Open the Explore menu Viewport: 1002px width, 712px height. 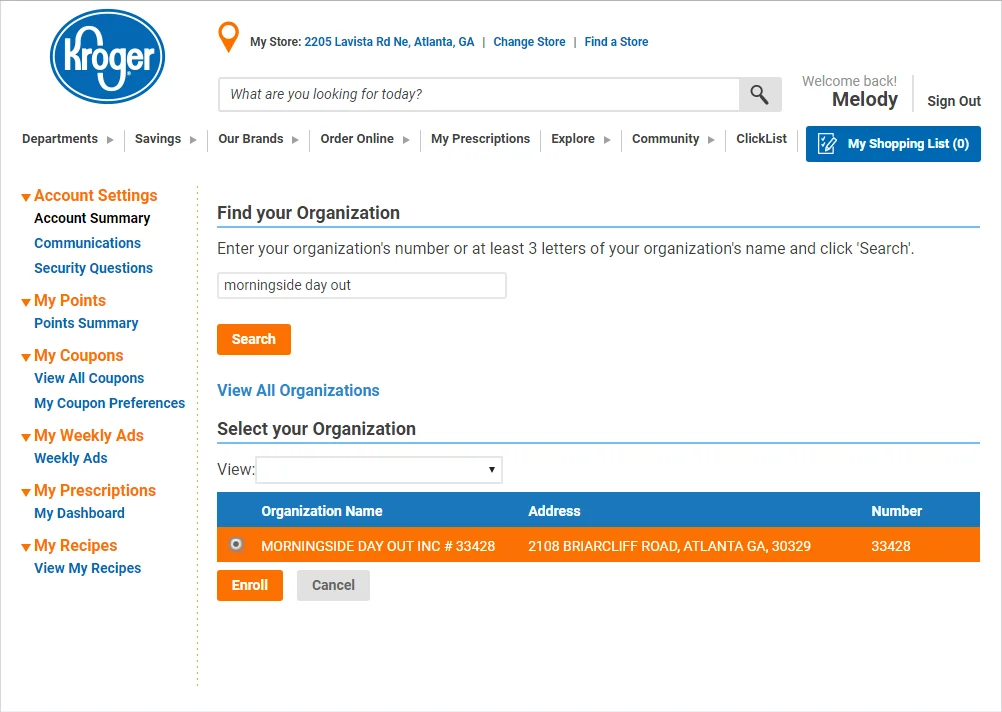coord(581,139)
